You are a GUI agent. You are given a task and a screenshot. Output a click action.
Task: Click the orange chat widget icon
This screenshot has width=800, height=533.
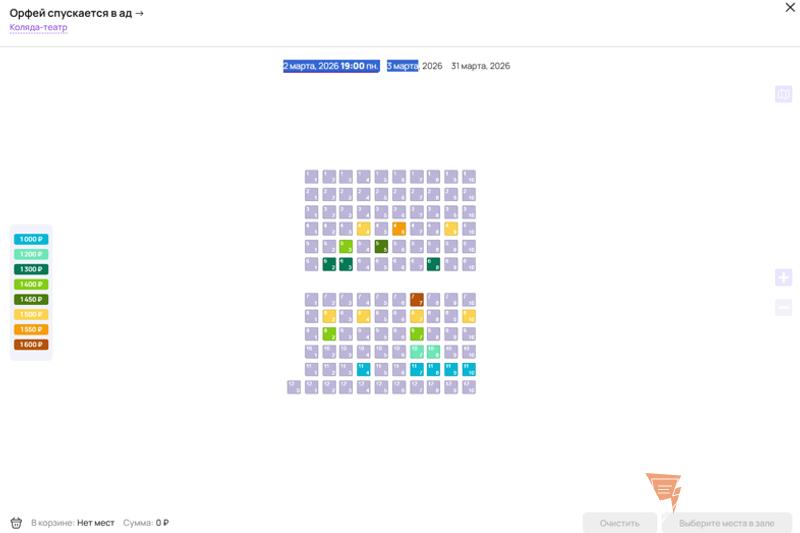[x=663, y=492]
